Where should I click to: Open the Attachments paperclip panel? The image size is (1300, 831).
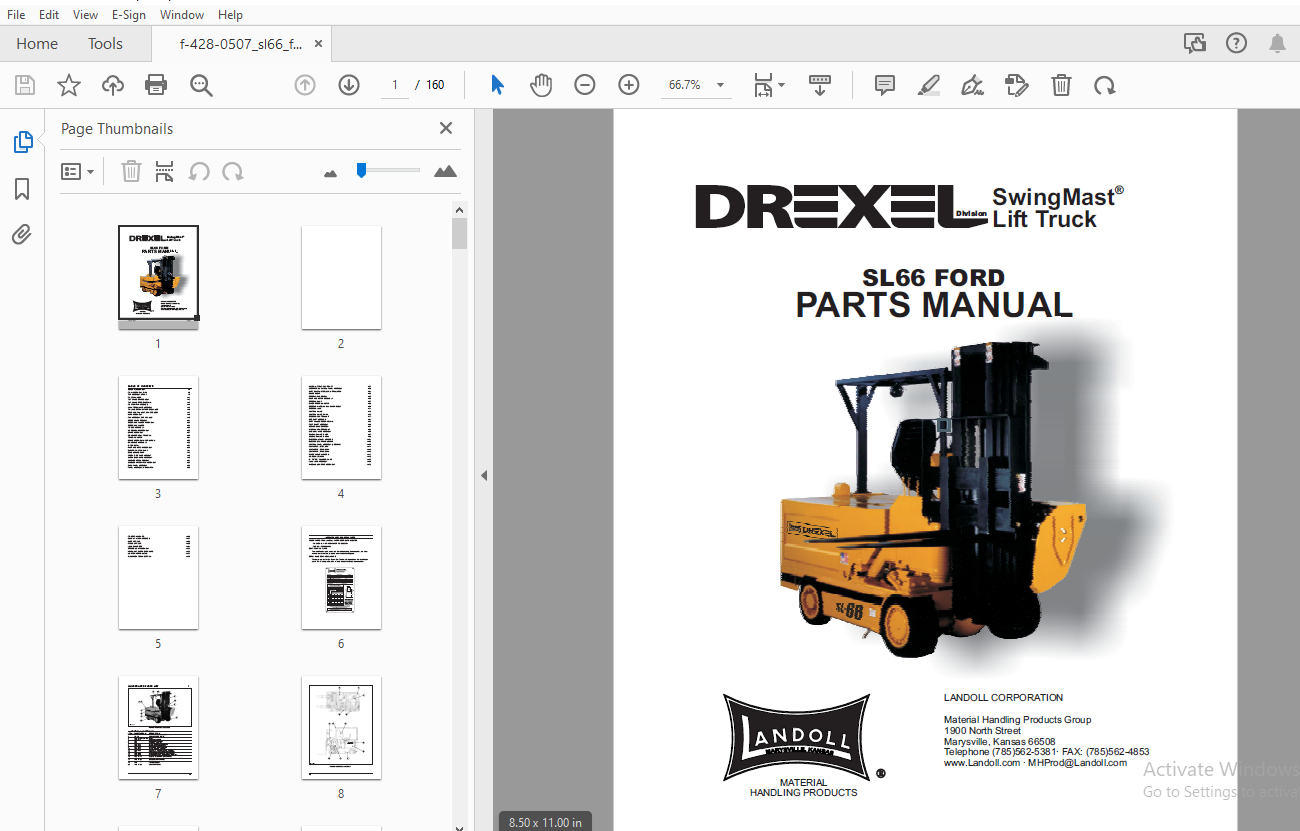tap(22, 235)
